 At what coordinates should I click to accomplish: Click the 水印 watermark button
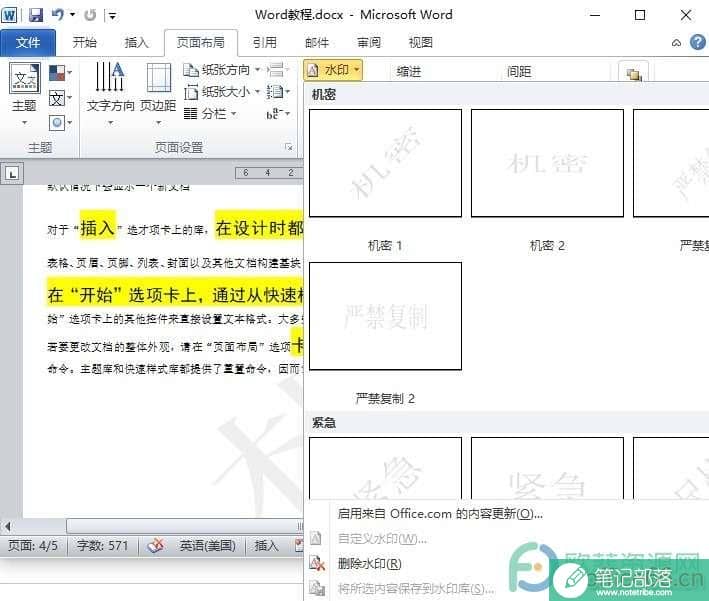(333, 70)
